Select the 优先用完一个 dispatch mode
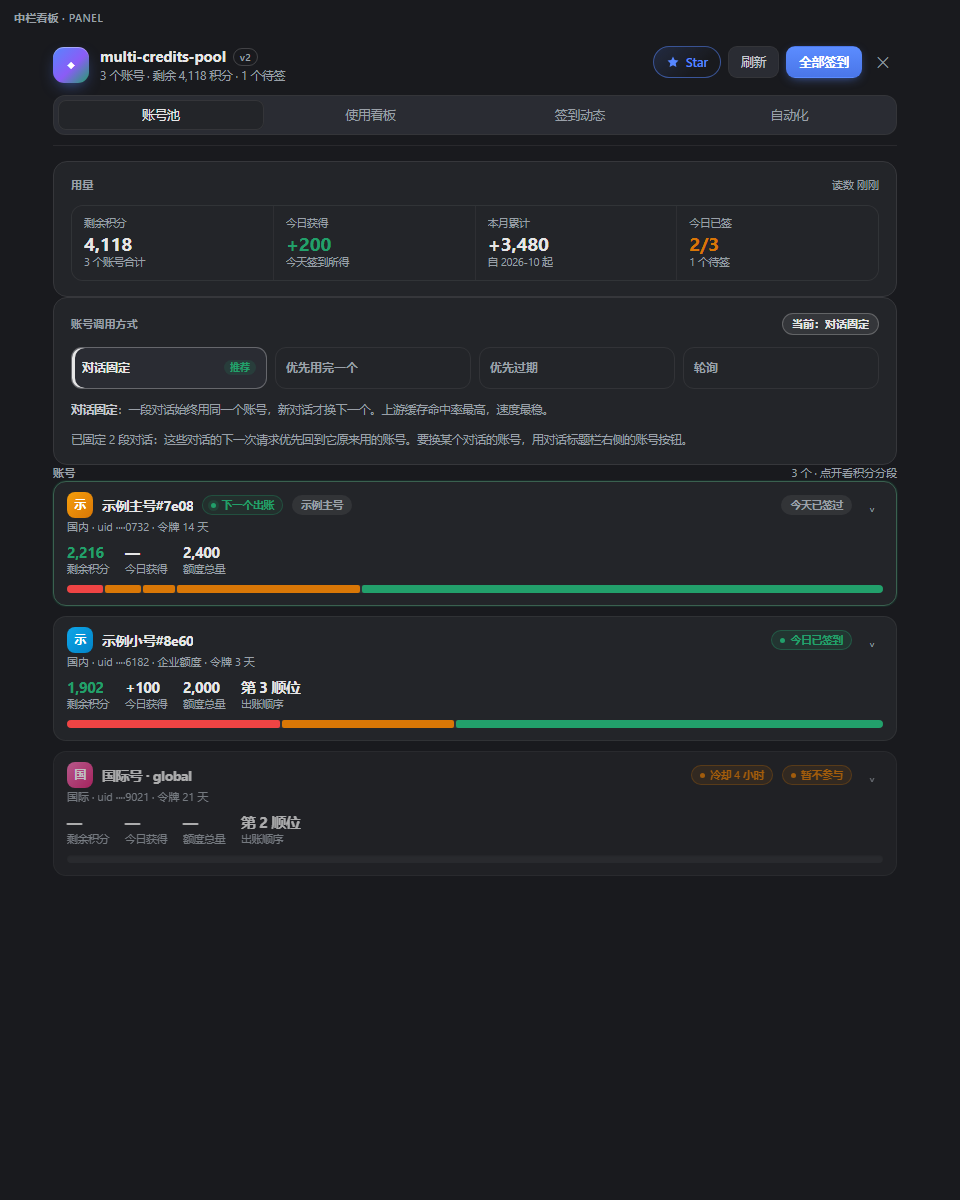The width and height of the screenshot is (960, 1200). 373,368
